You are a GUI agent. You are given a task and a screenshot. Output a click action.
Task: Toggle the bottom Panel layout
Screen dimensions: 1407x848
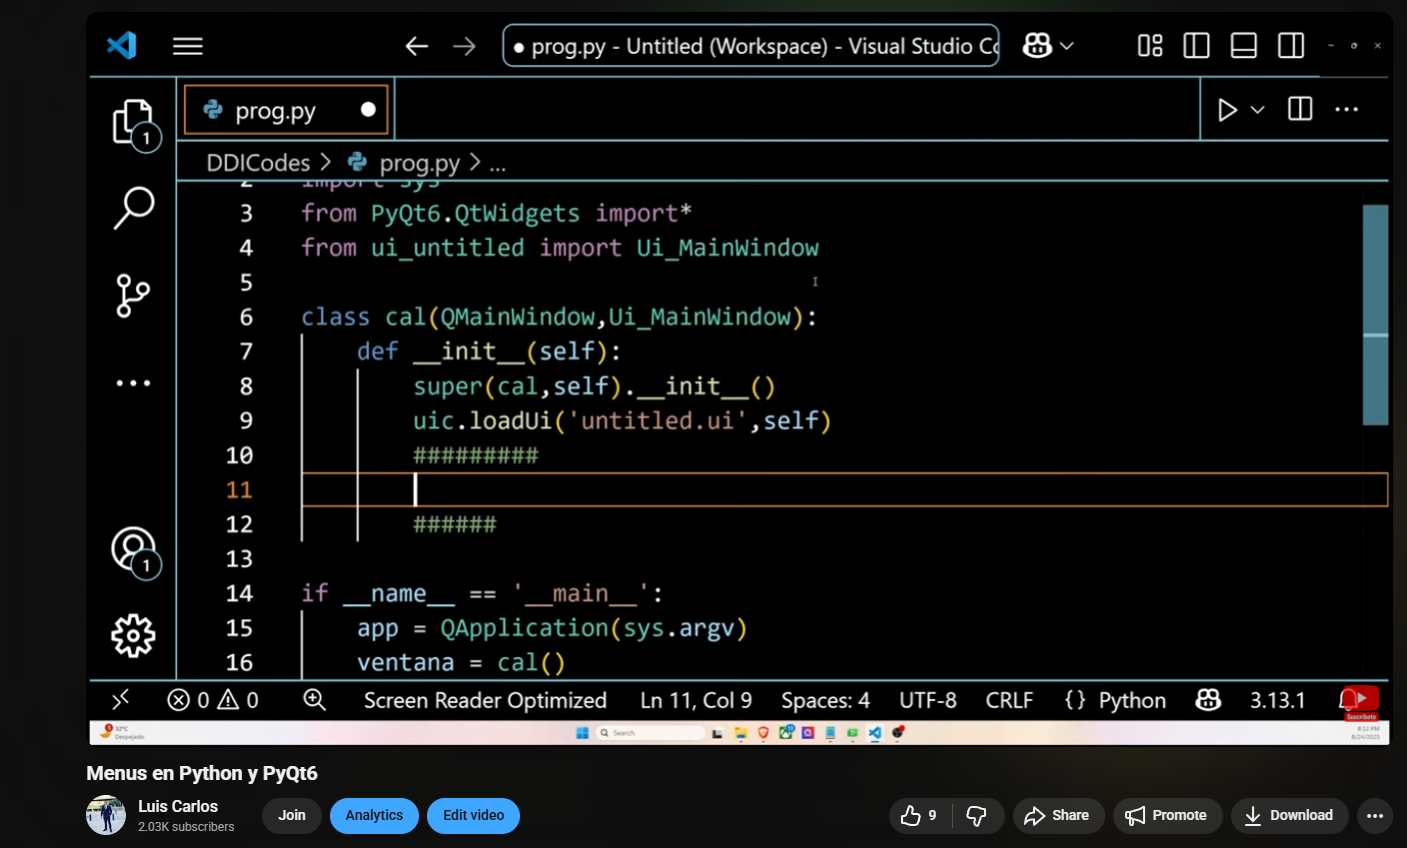pos(1243,46)
